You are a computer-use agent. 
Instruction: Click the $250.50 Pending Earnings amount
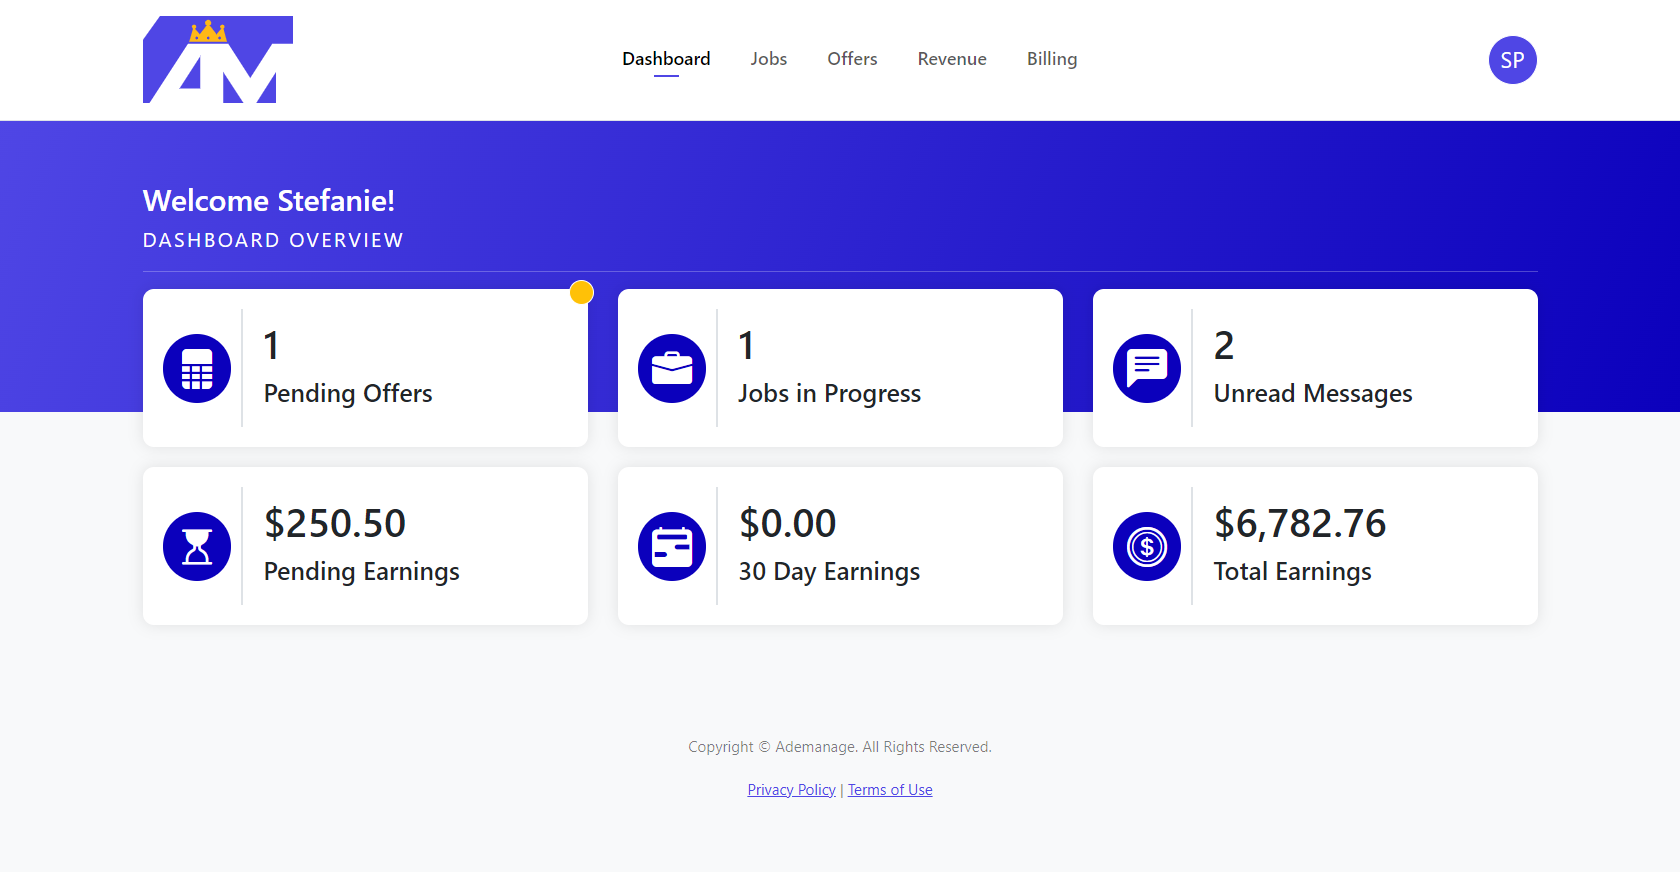pos(335,524)
